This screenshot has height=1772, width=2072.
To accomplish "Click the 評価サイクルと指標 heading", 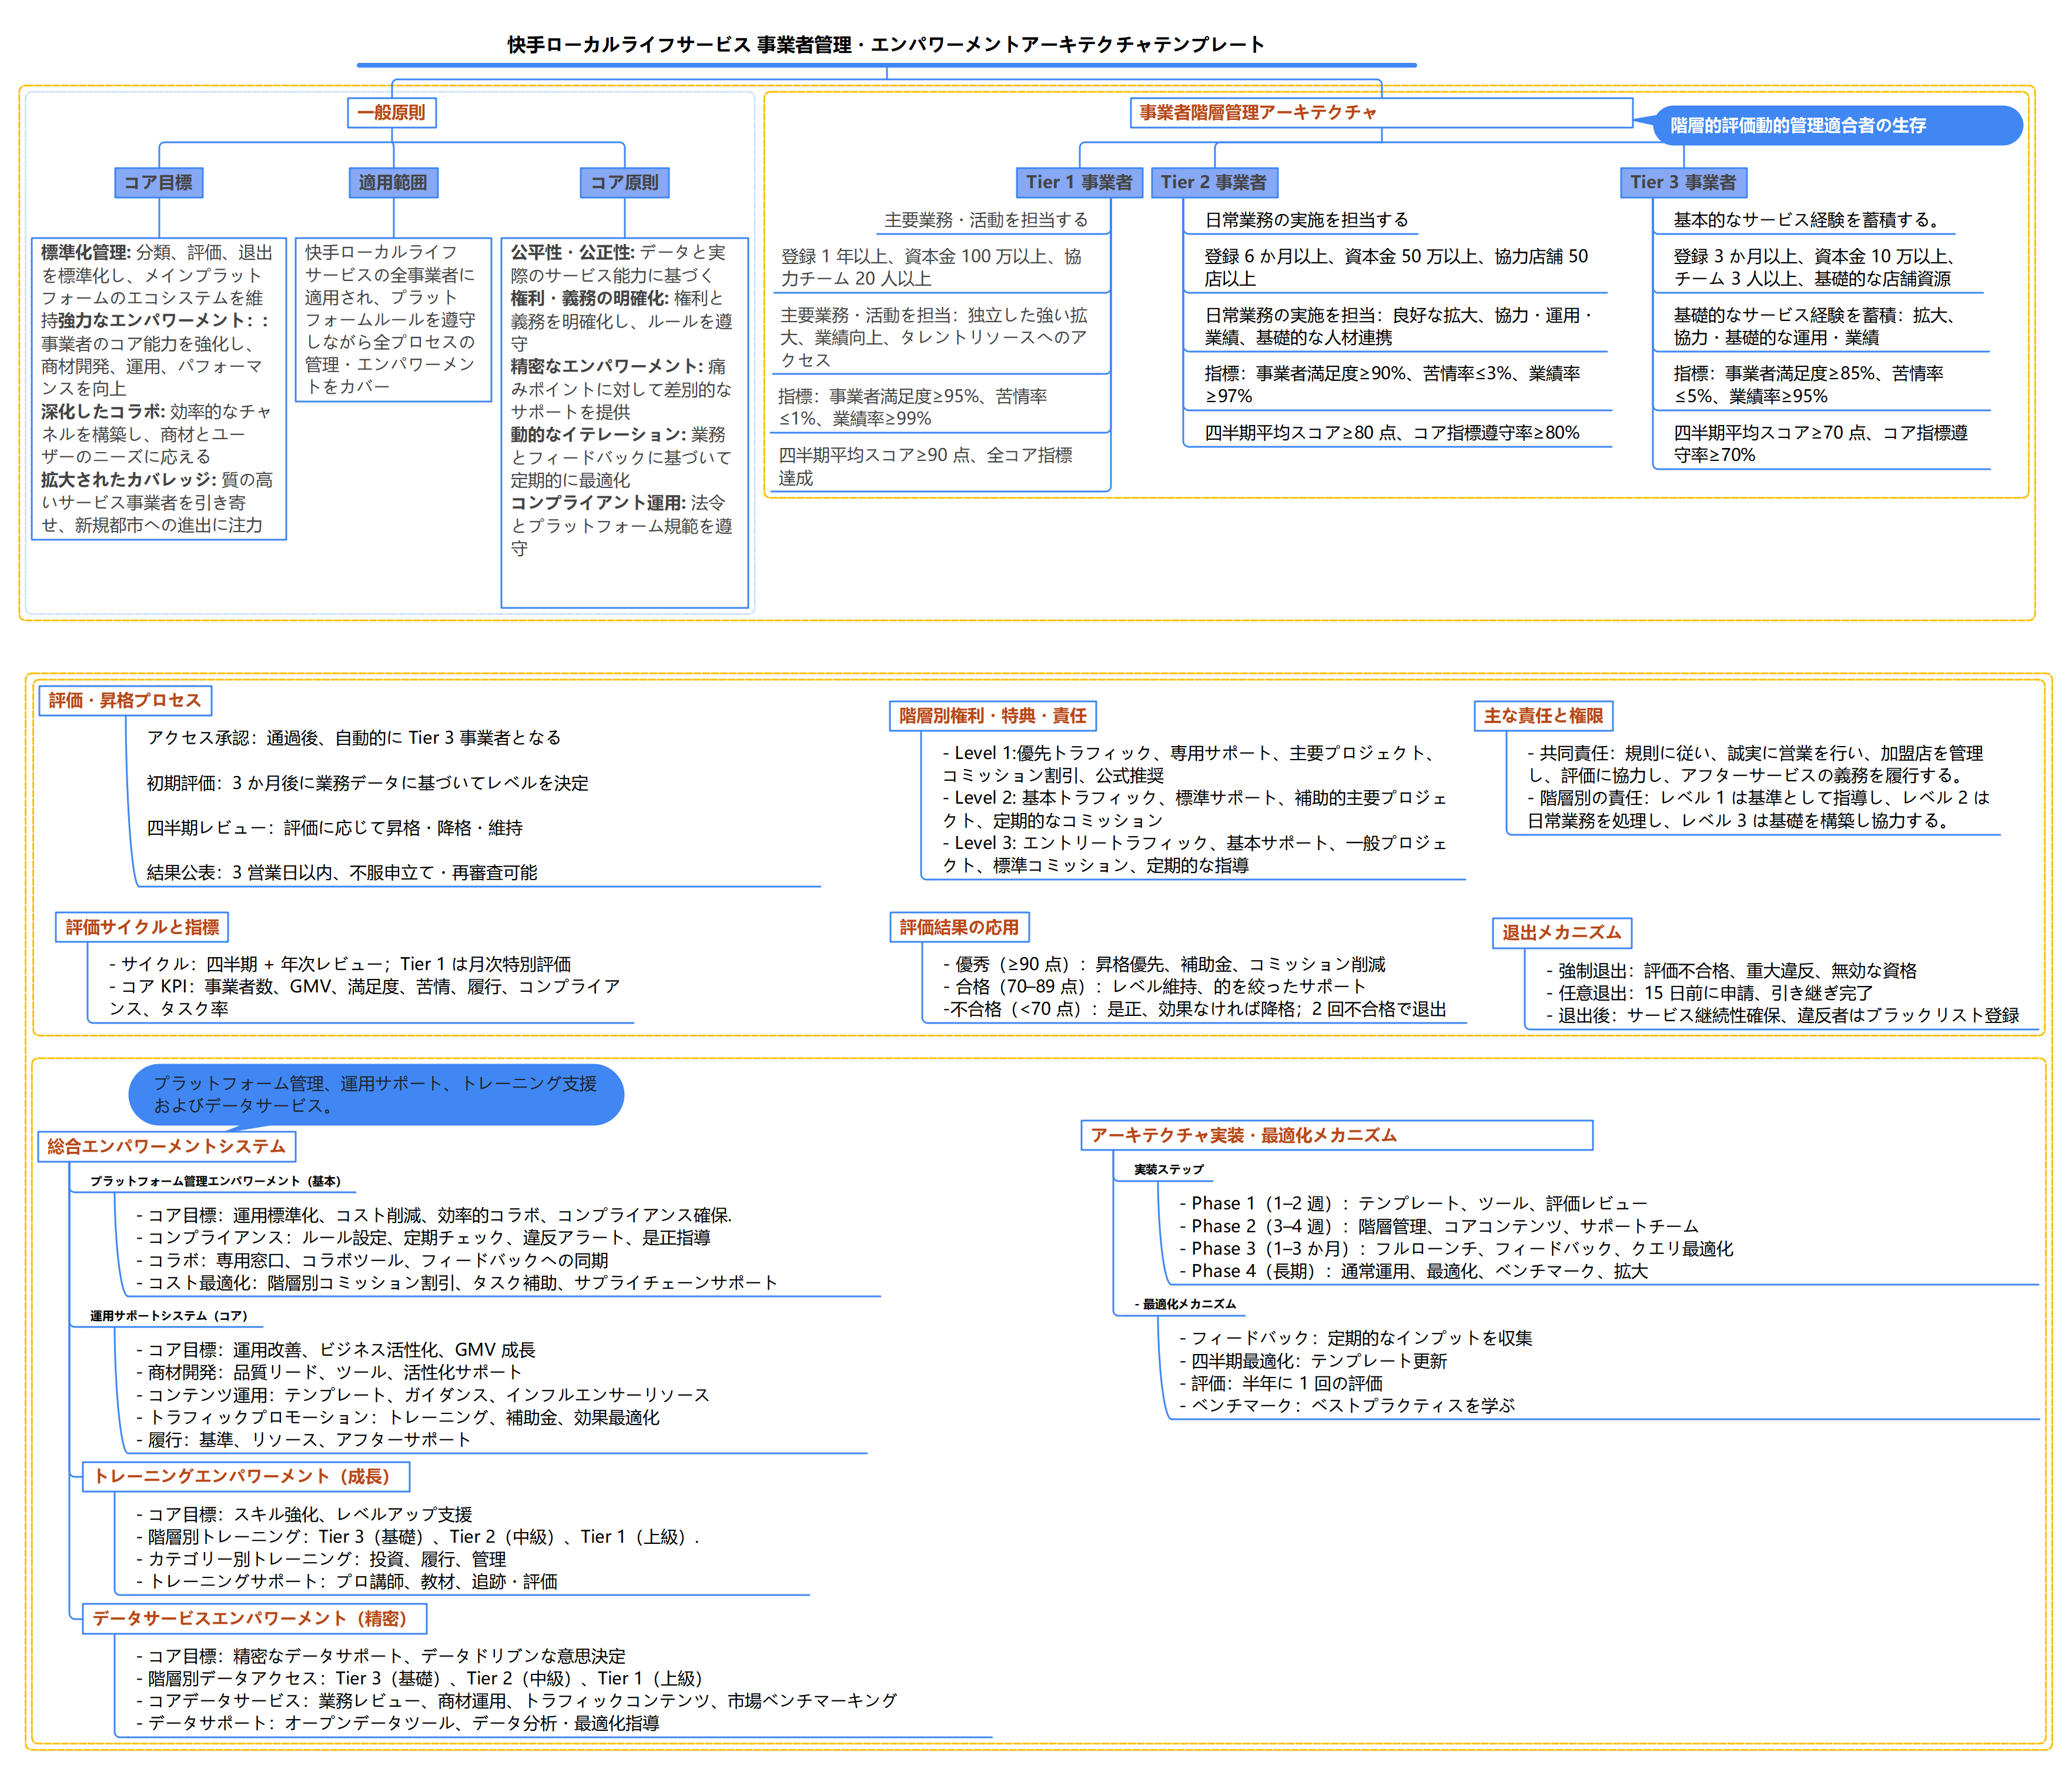I will 142,927.
